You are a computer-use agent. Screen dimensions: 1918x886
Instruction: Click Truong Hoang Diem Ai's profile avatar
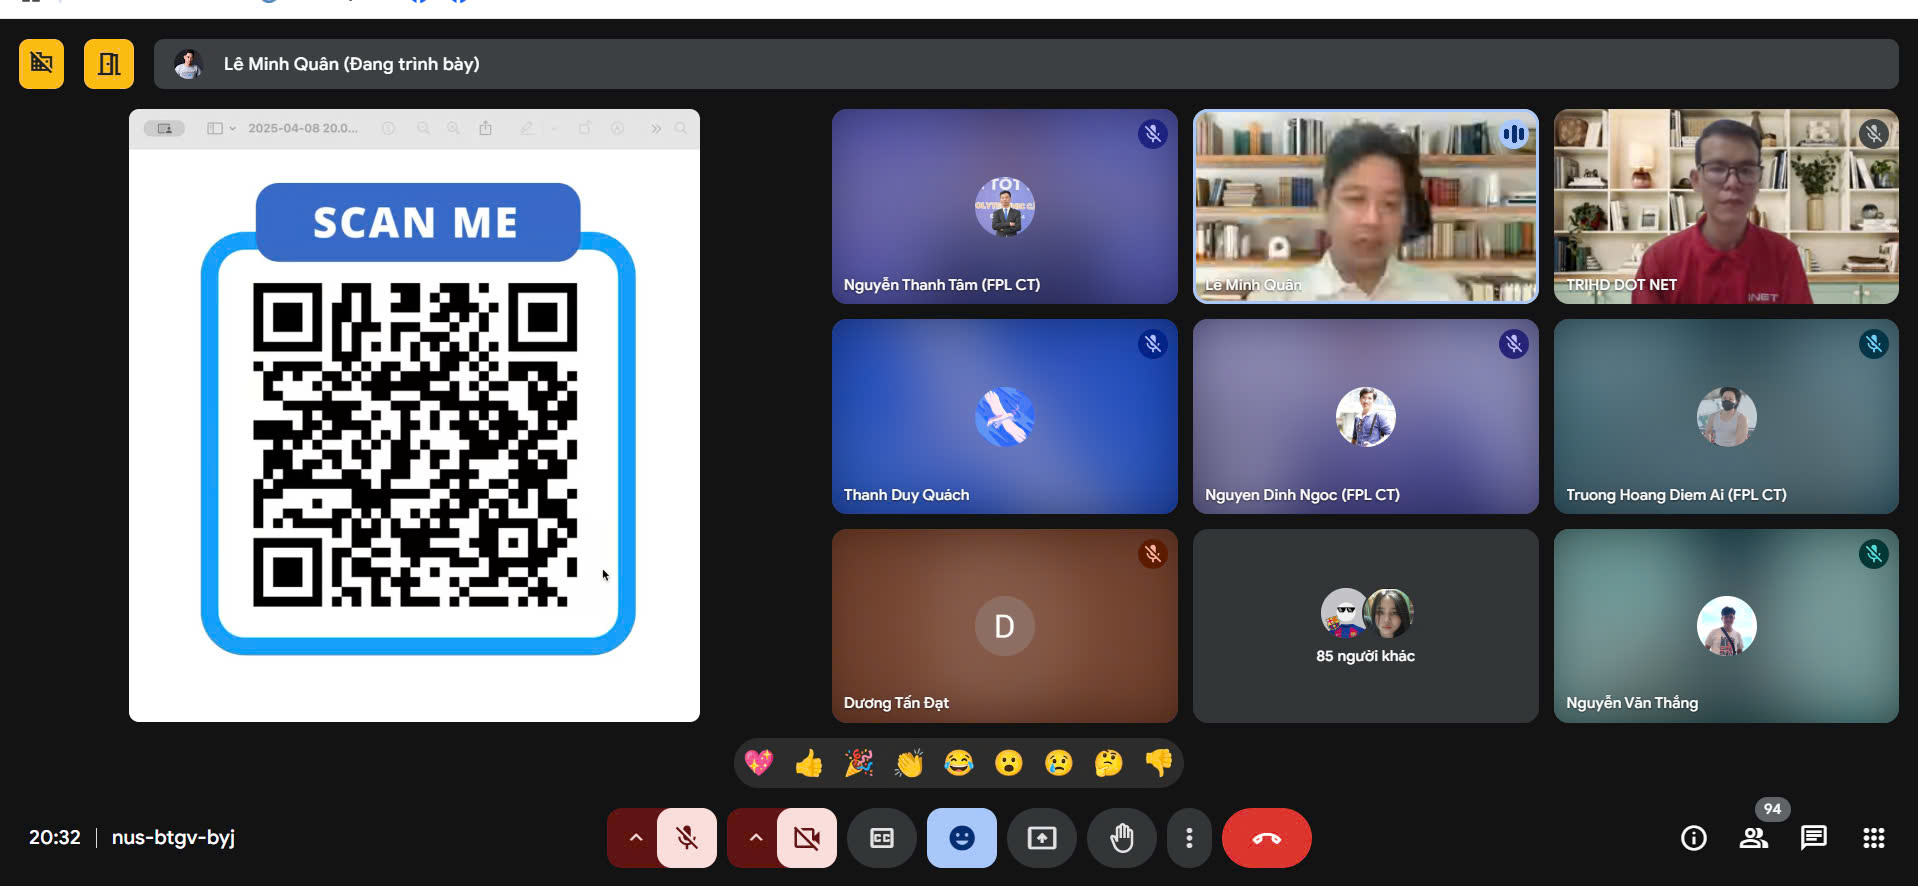[x=1727, y=417]
